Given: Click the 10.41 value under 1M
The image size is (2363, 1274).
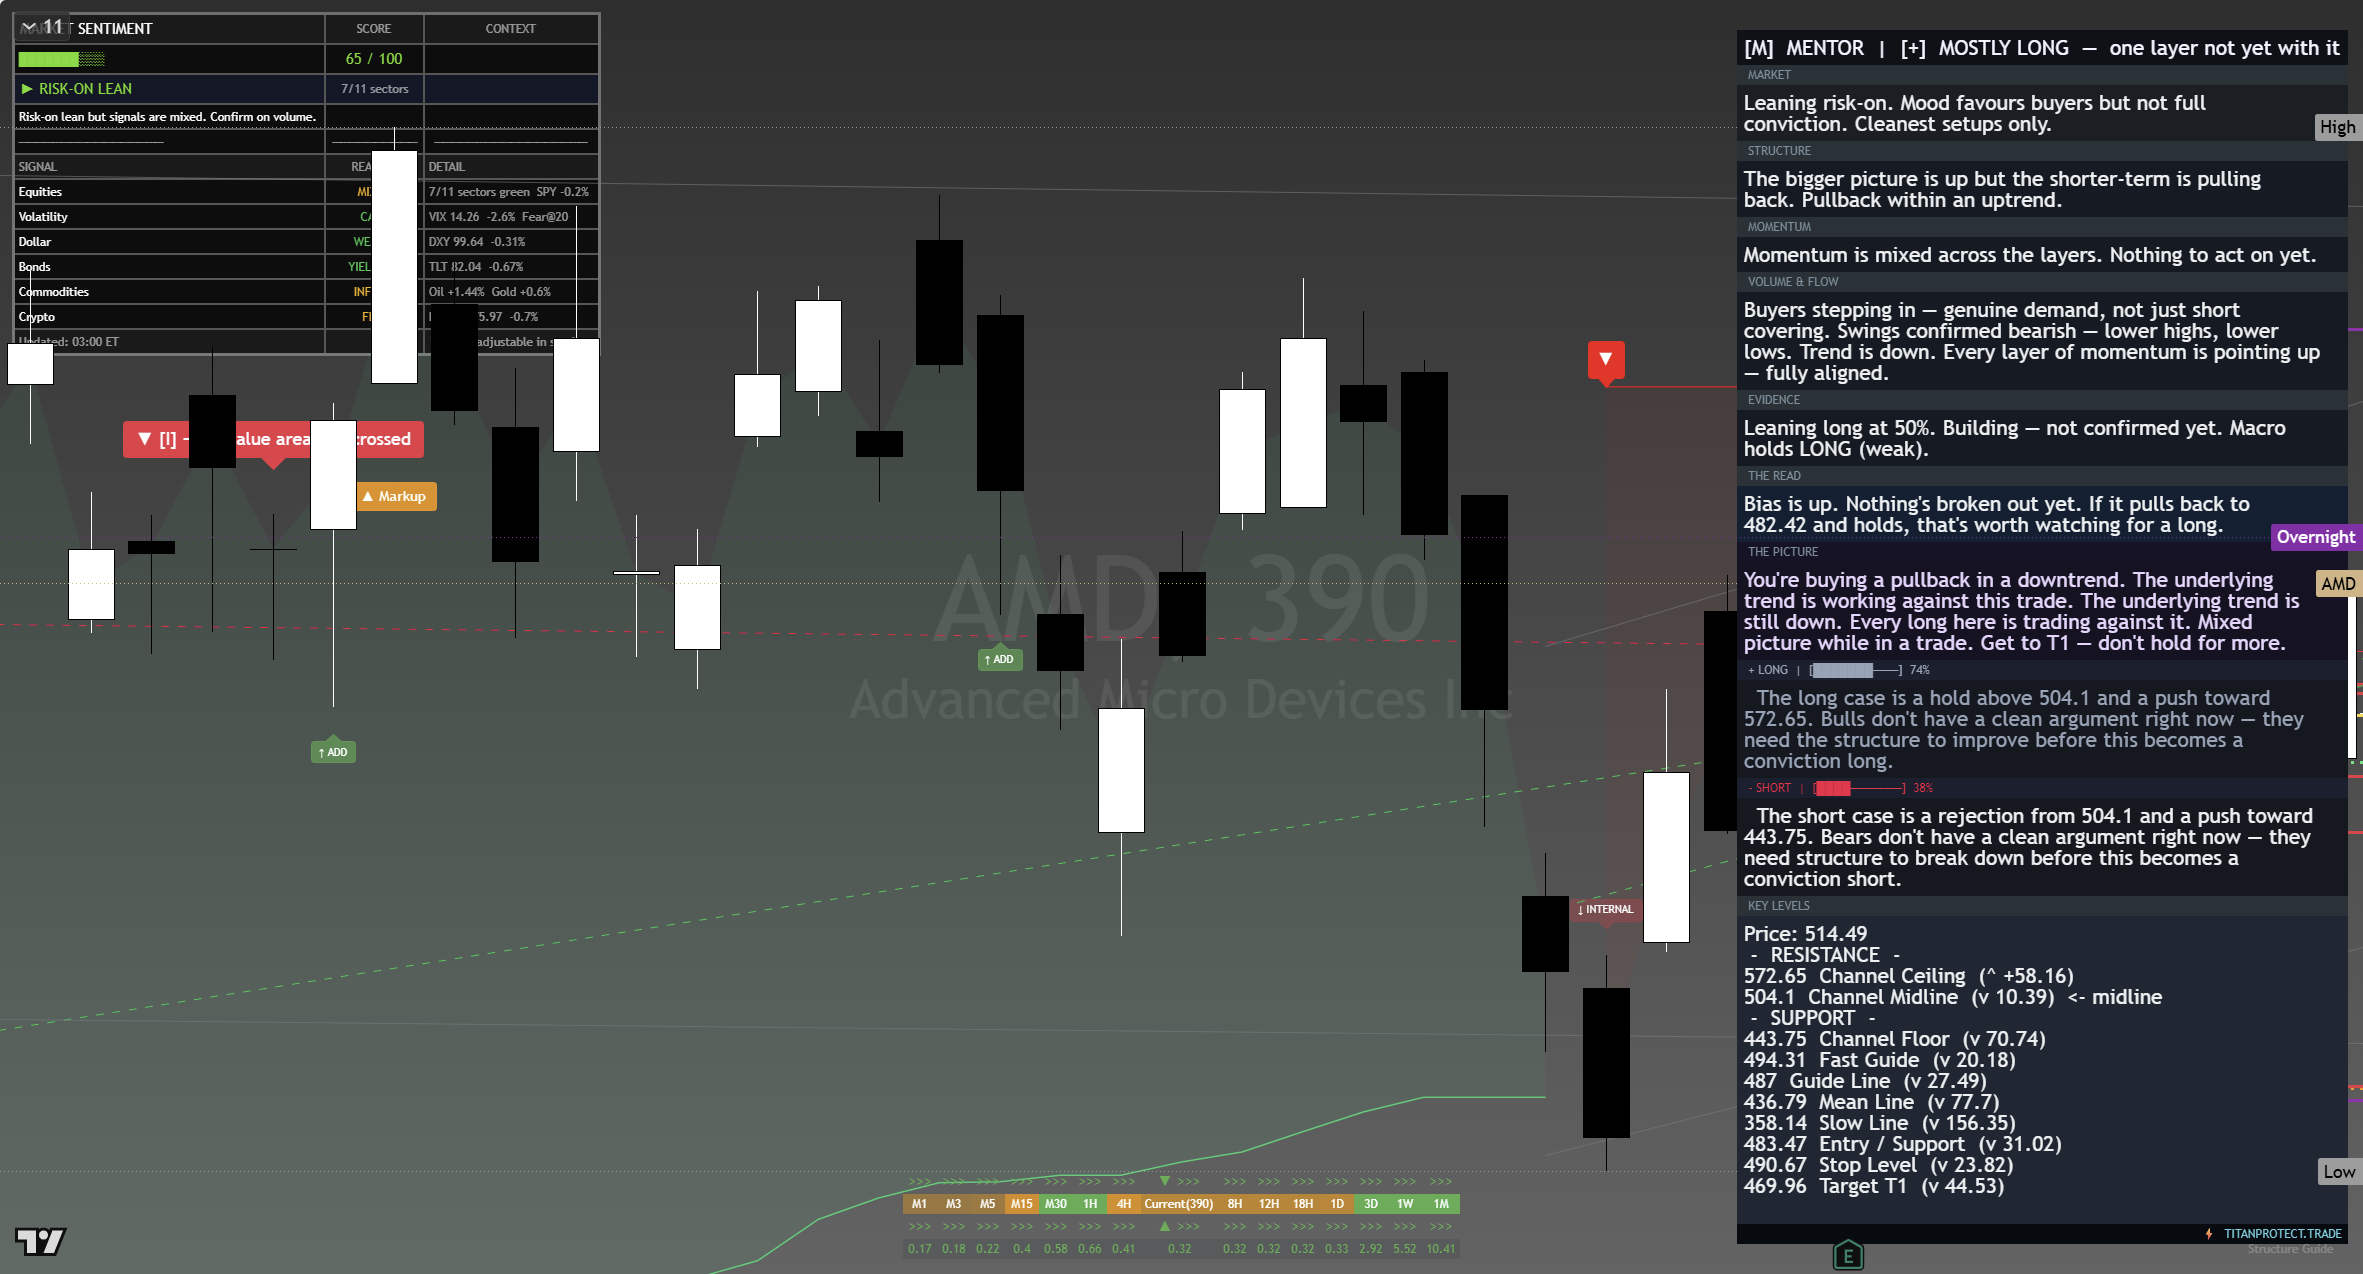Looking at the screenshot, I should click(1441, 1249).
